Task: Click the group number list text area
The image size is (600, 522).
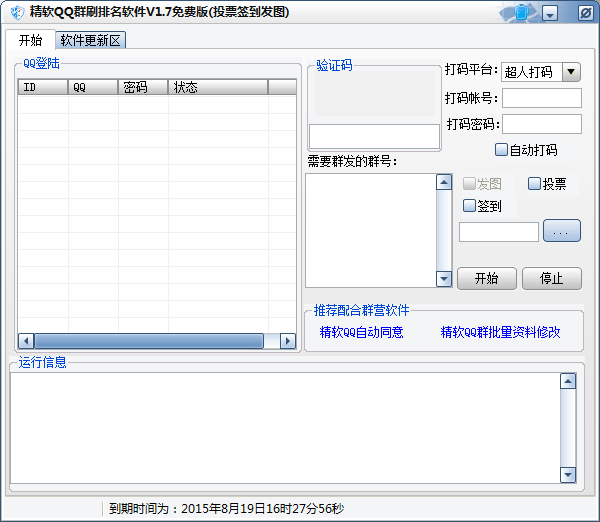Action: click(371, 230)
